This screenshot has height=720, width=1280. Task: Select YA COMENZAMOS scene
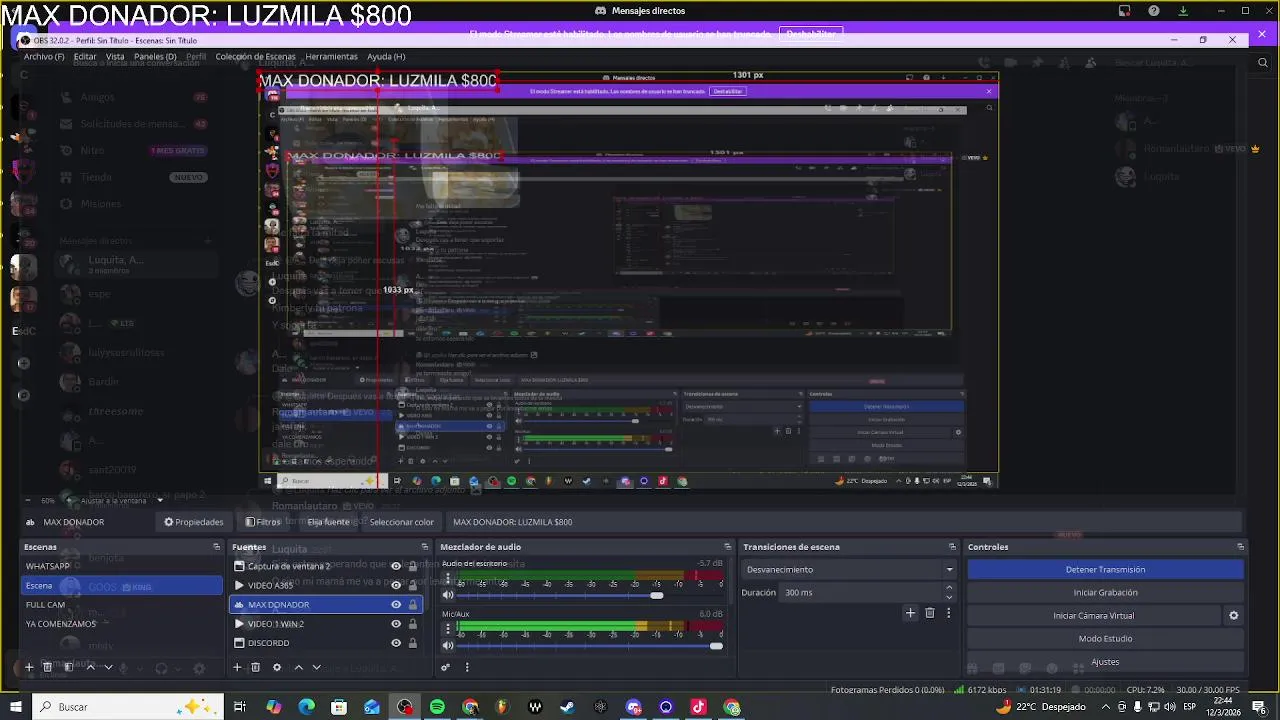[x=122, y=624]
